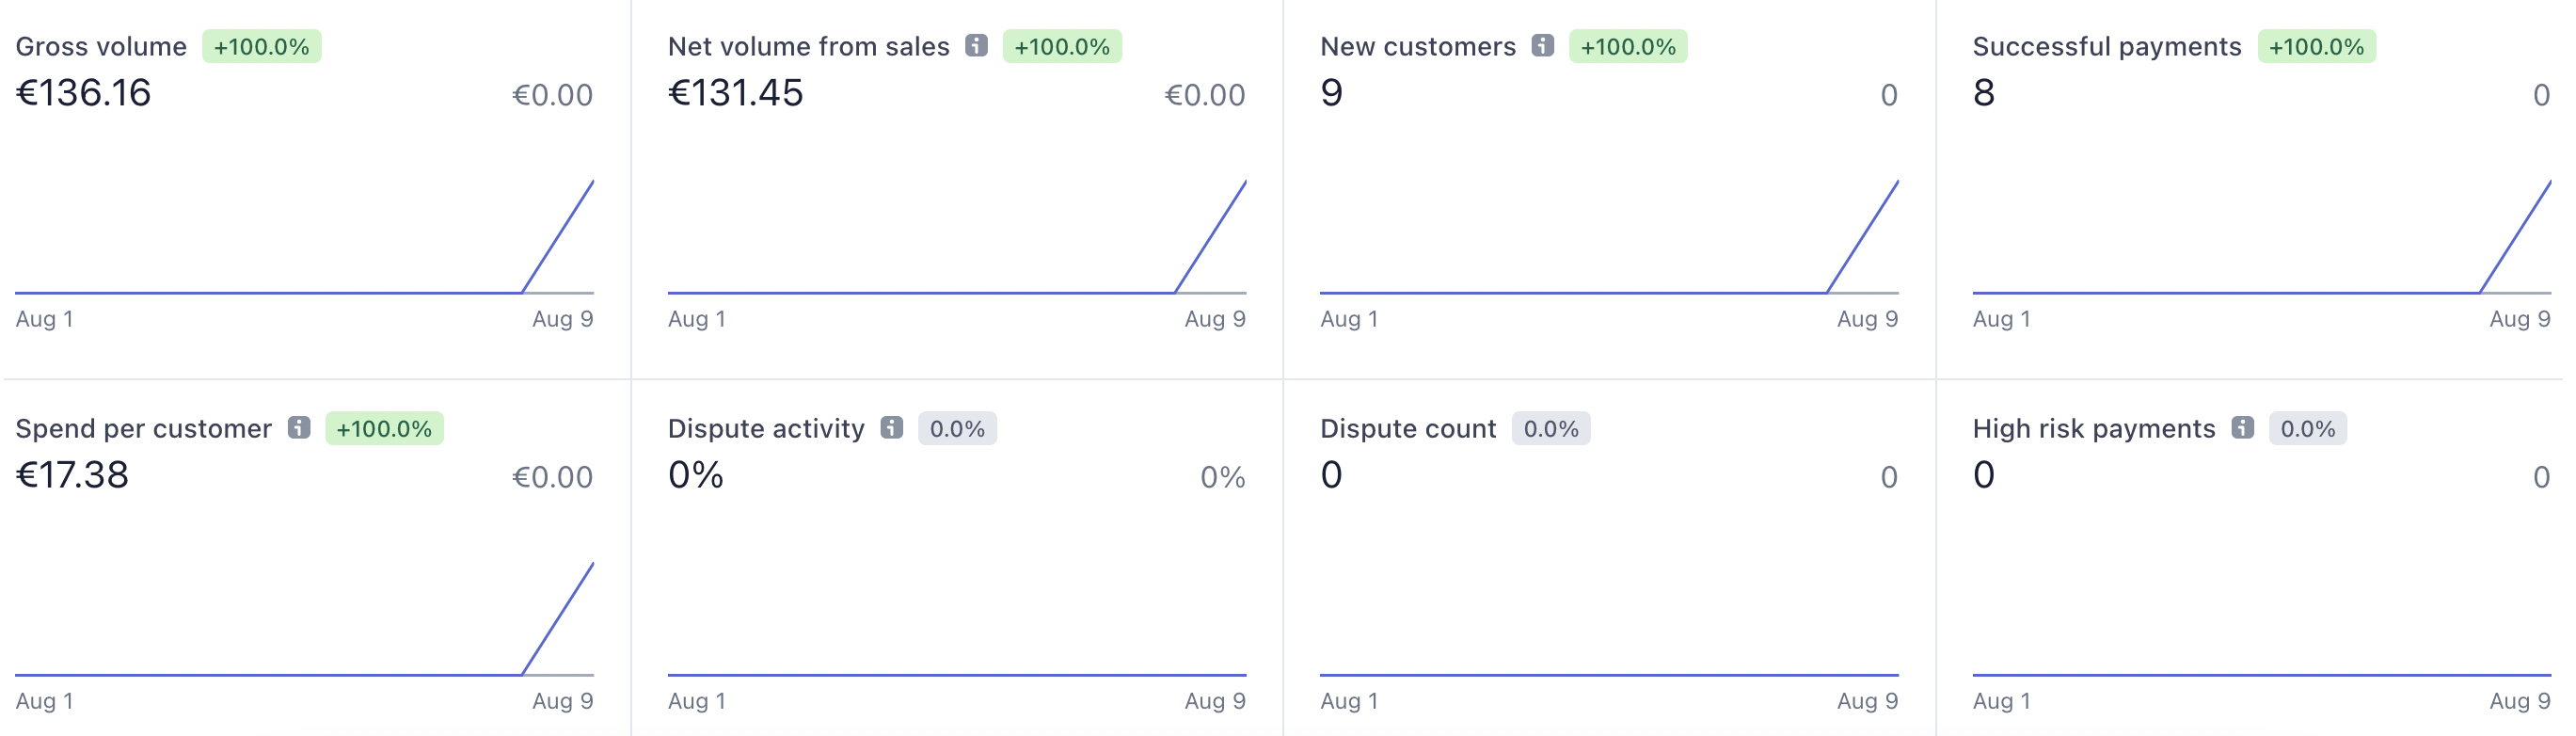Image resolution: width=2576 pixels, height=736 pixels.
Task: Open the Successful payments report title
Action: tap(2106, 47)
